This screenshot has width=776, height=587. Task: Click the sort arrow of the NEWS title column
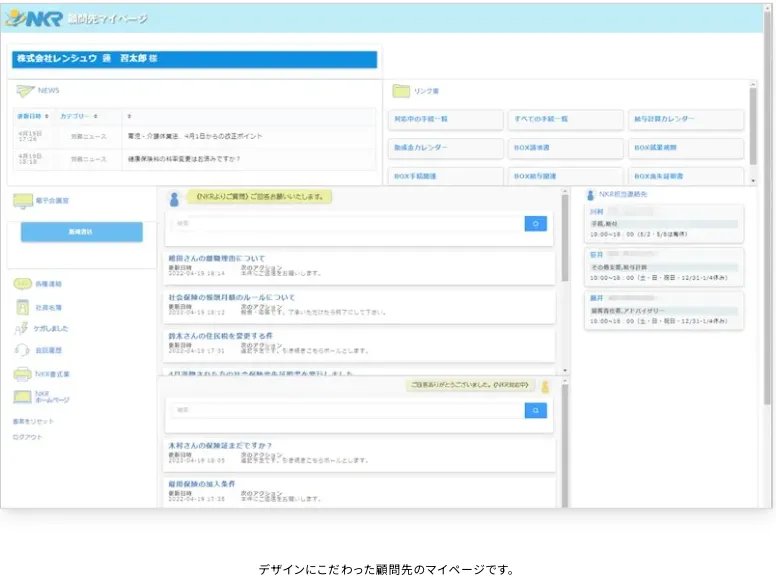click(x=129, y=116)
